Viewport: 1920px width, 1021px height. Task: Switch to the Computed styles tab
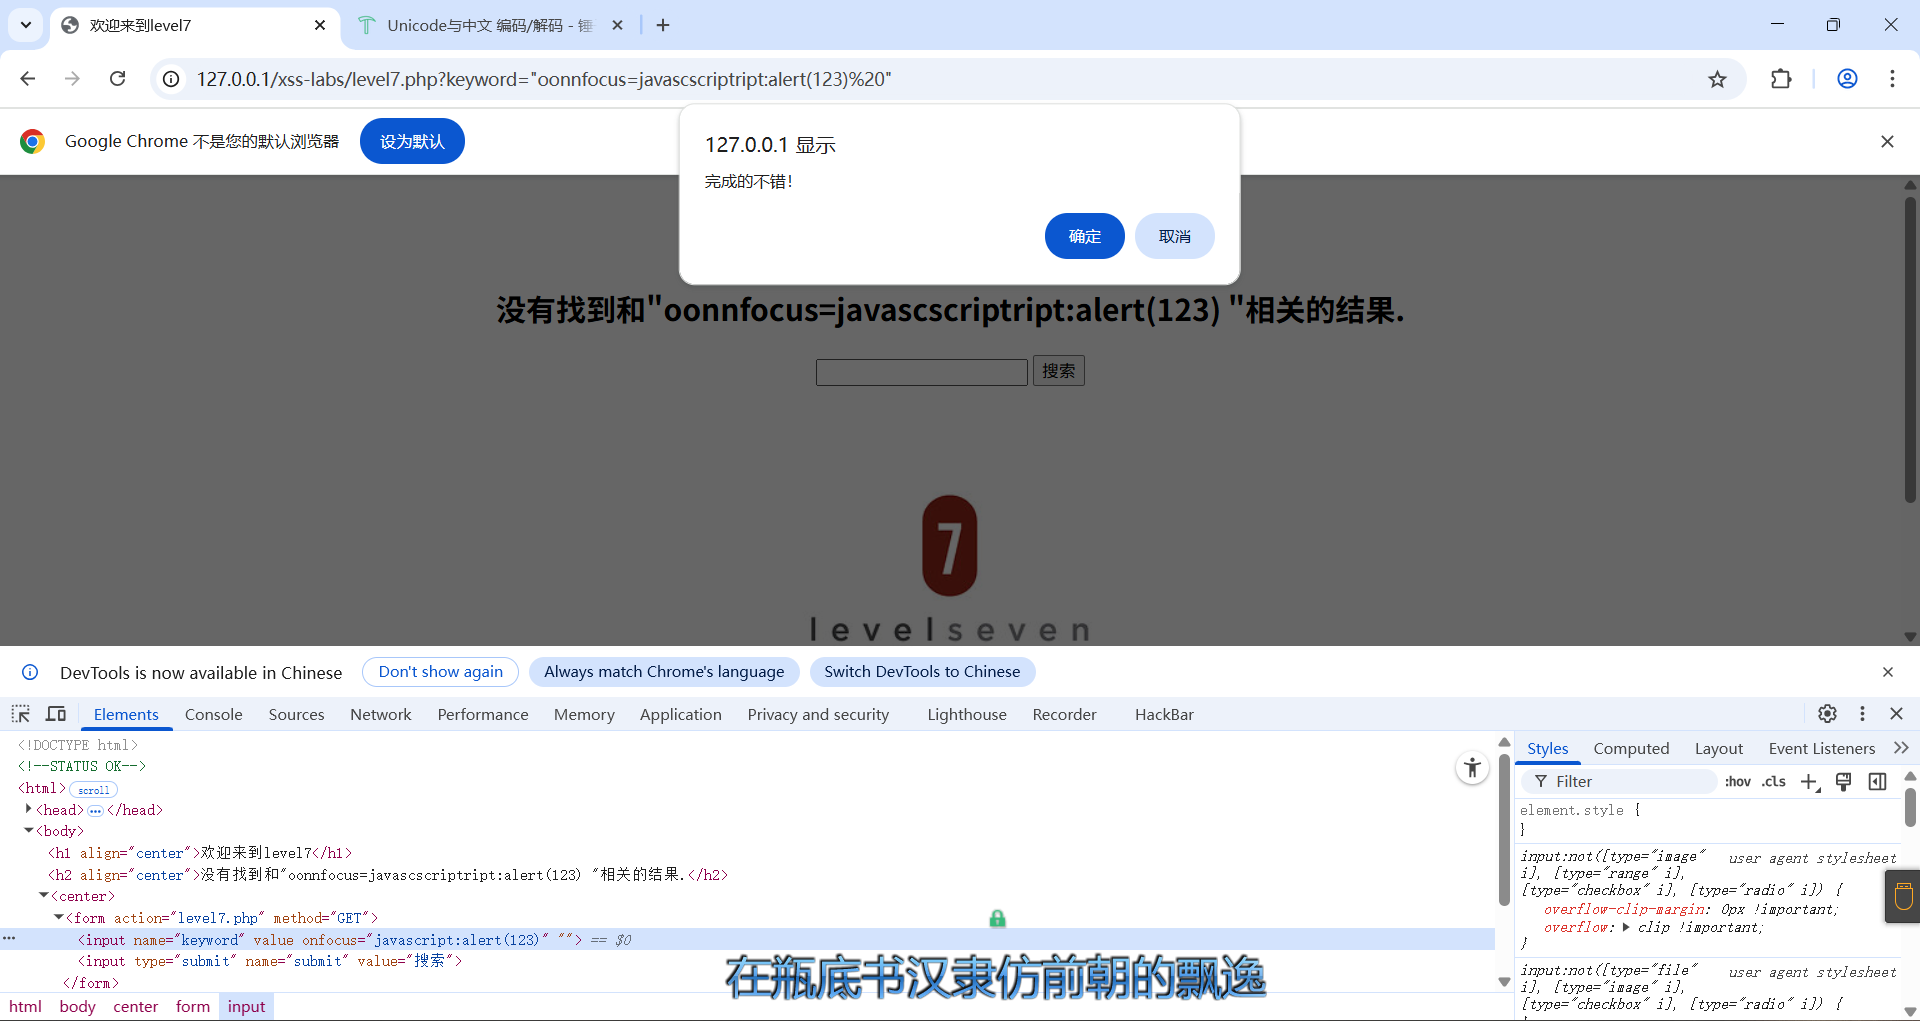point(1631,748)
